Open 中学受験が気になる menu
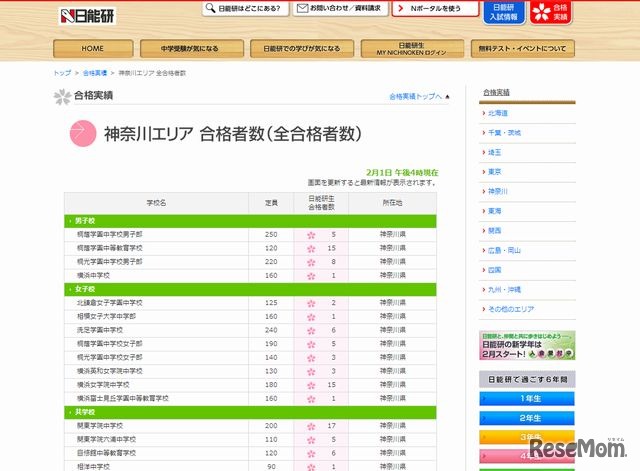Image resolution: width=640 pixels, height=471 pixels. (x=192, y=49)
